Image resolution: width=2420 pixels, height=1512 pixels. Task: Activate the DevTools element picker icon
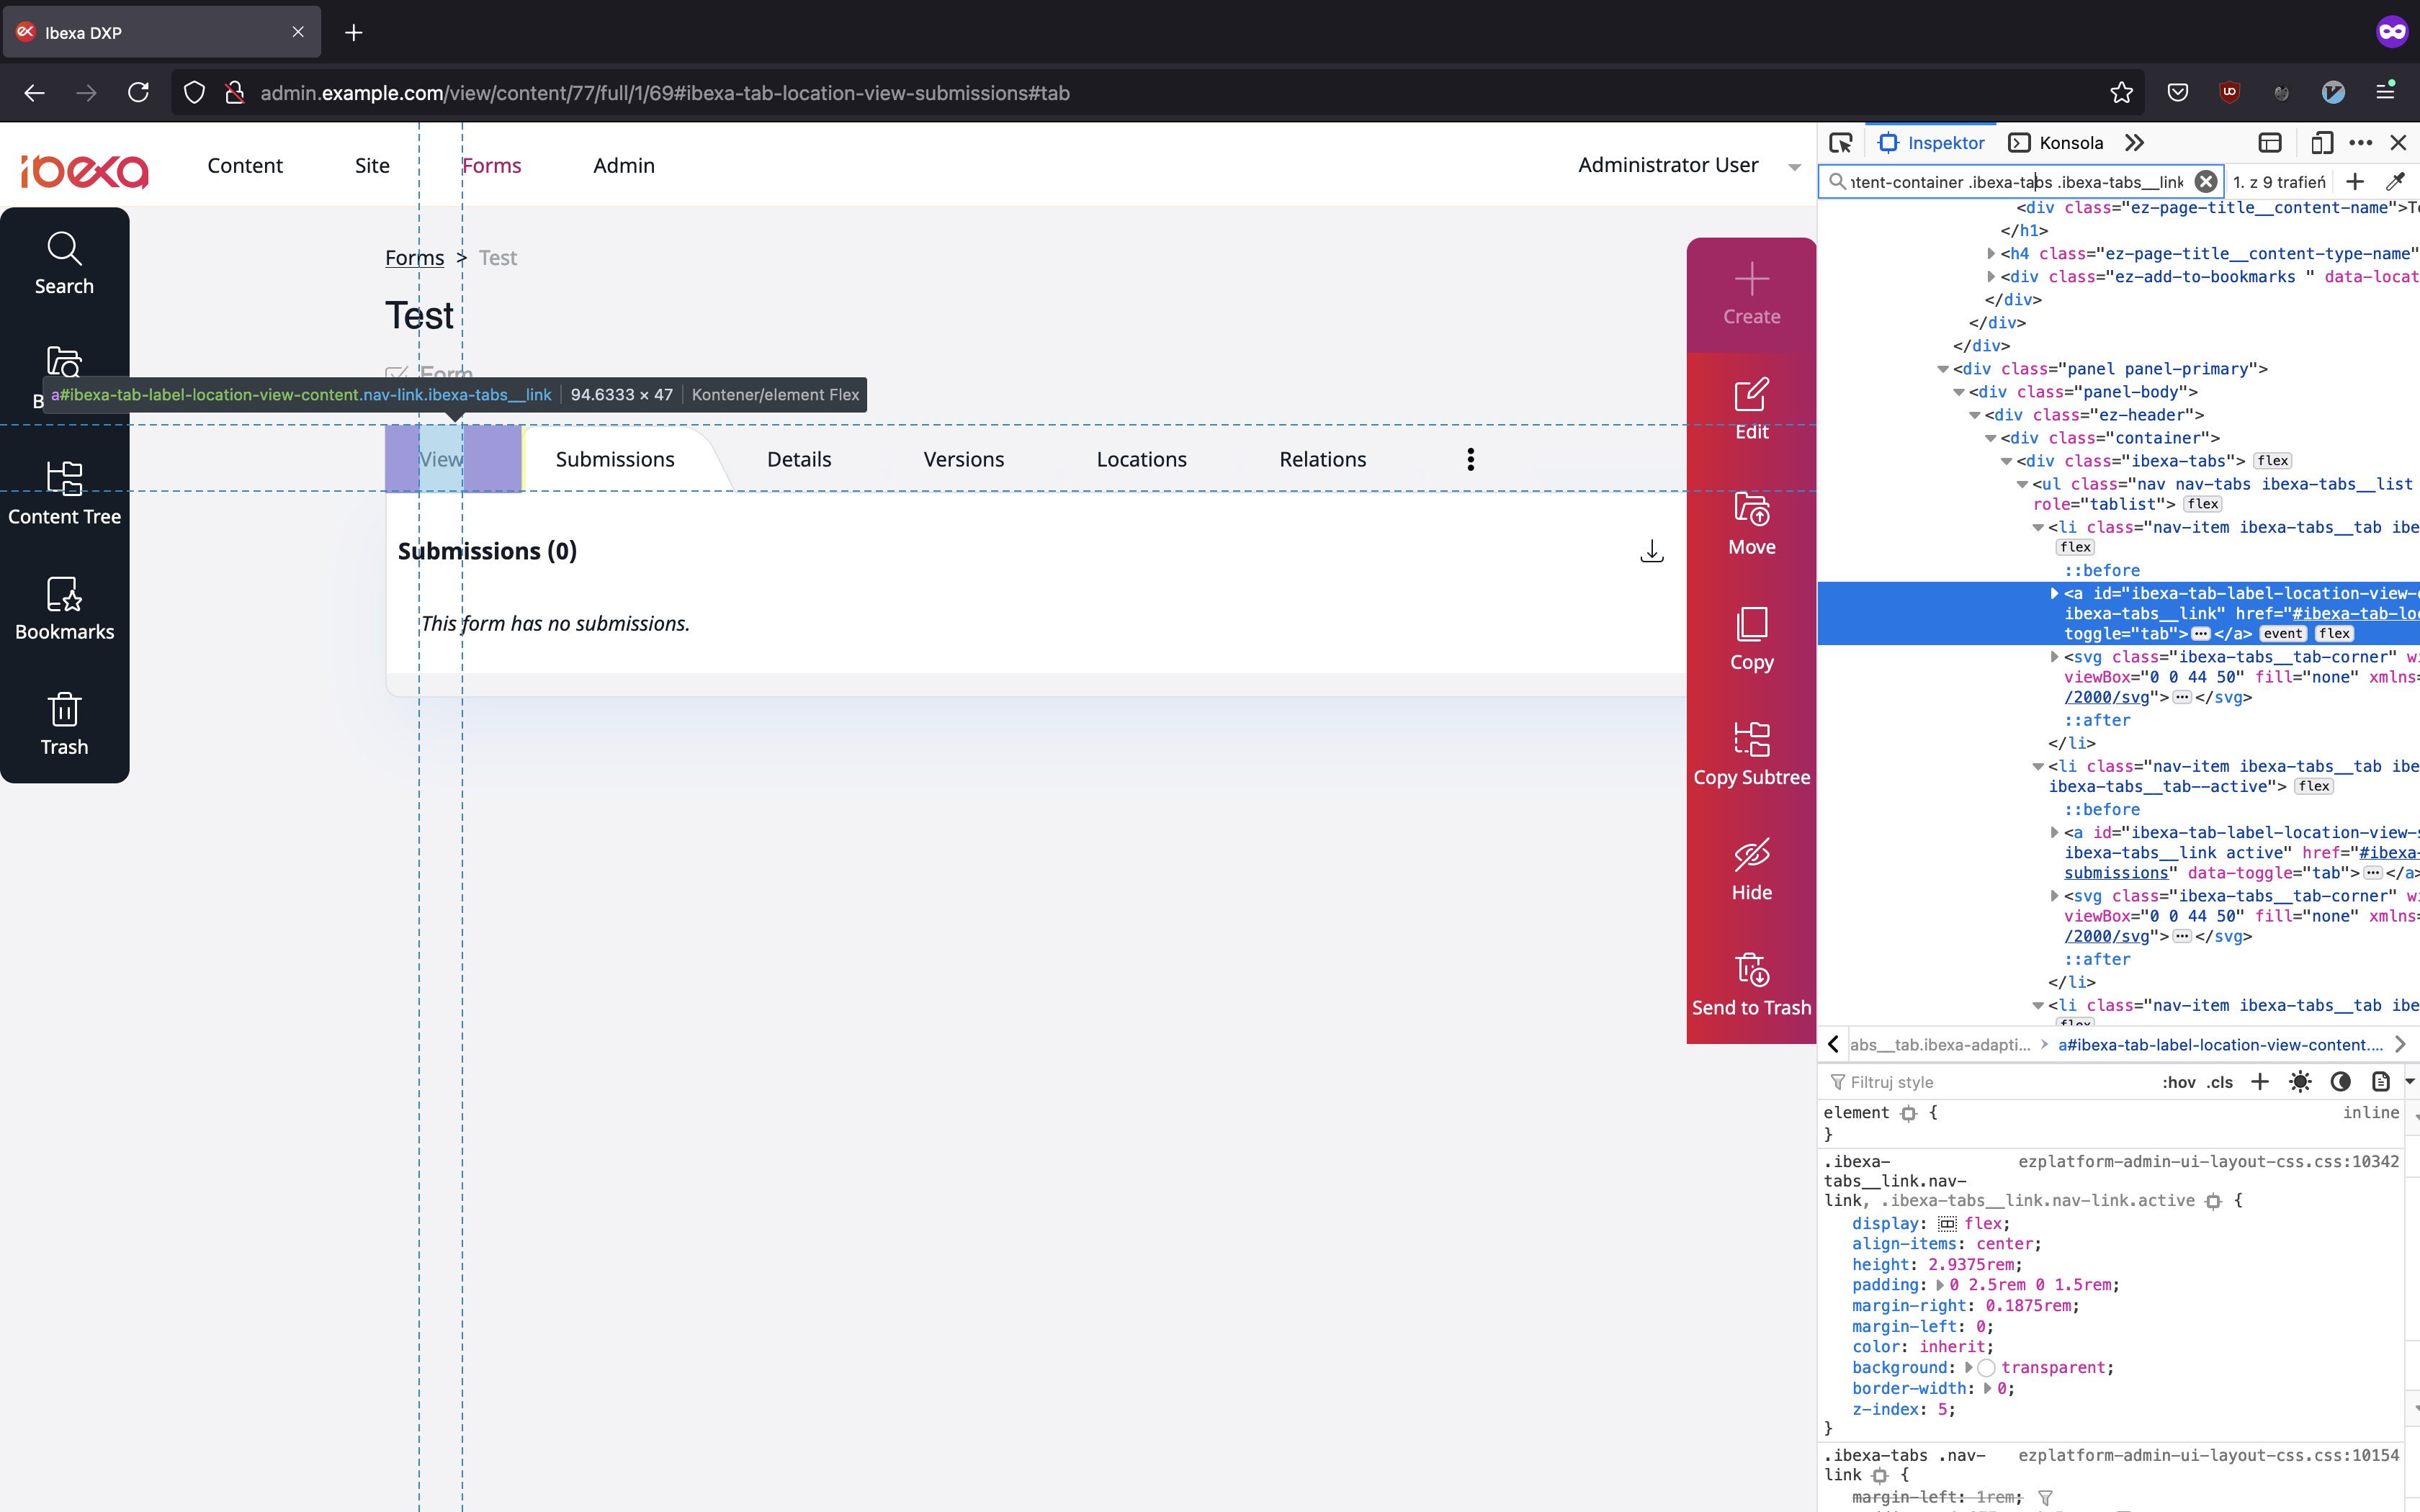click(1841, 143)
